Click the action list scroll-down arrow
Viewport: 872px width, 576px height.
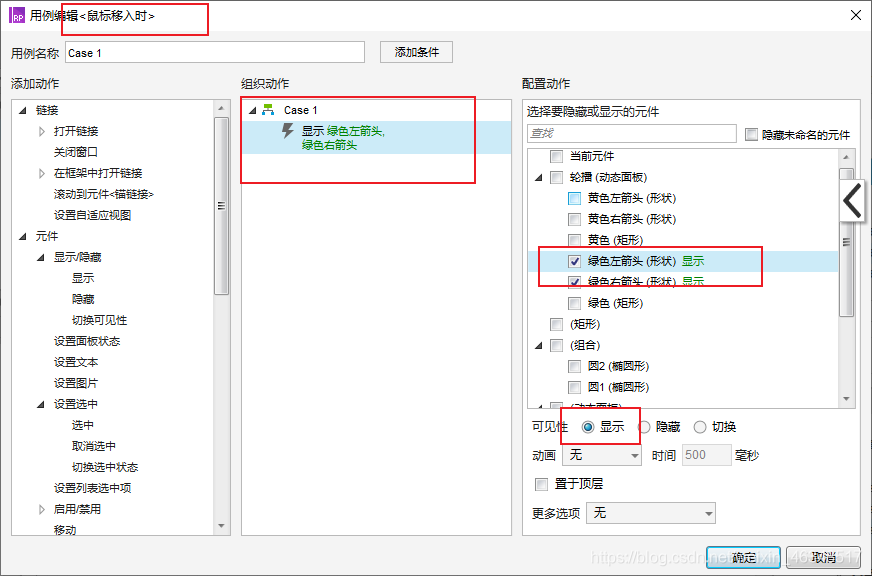tap(221, 526)
